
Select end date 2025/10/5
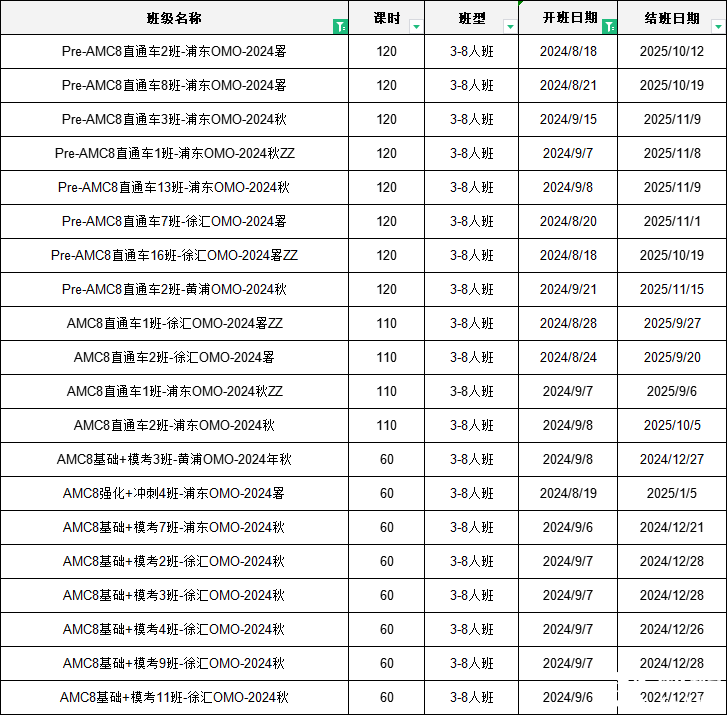pyautogui.click(x=672, y=425)
